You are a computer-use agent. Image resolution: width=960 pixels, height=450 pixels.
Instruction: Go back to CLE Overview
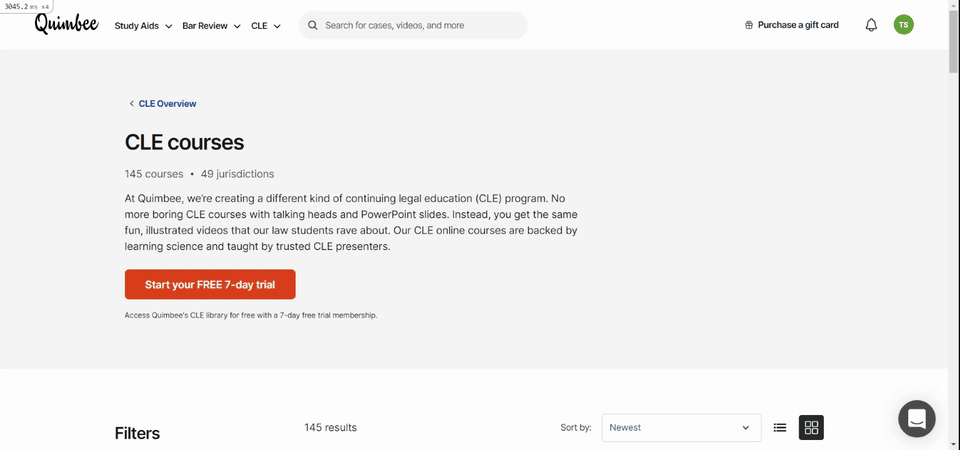(x=167, y=103)
